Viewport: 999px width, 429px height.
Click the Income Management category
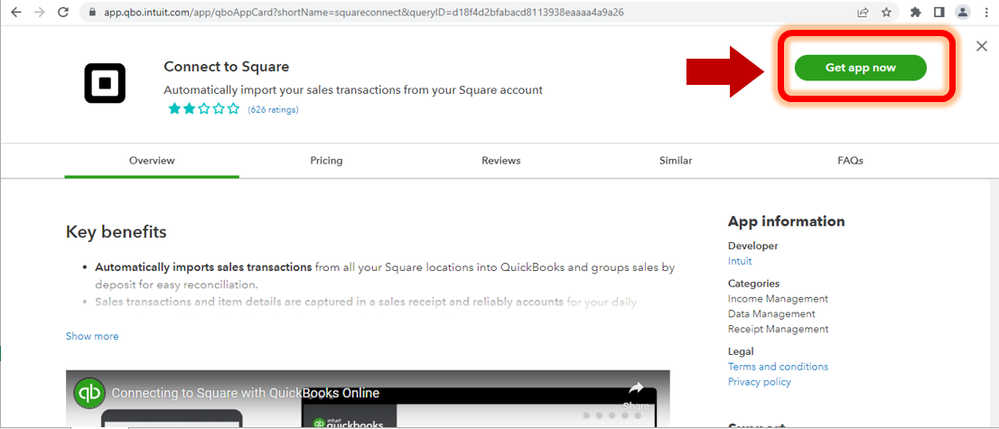pos(778,298)
